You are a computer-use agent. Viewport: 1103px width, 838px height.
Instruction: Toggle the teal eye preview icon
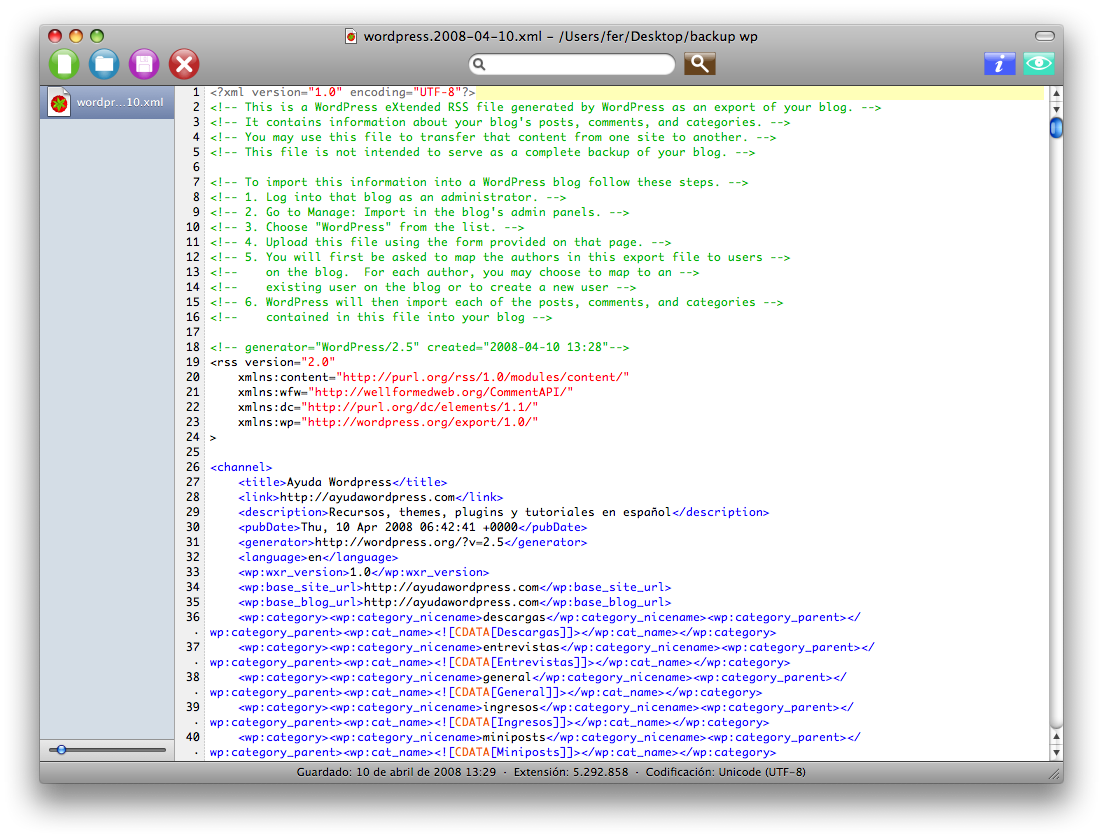1039,64
